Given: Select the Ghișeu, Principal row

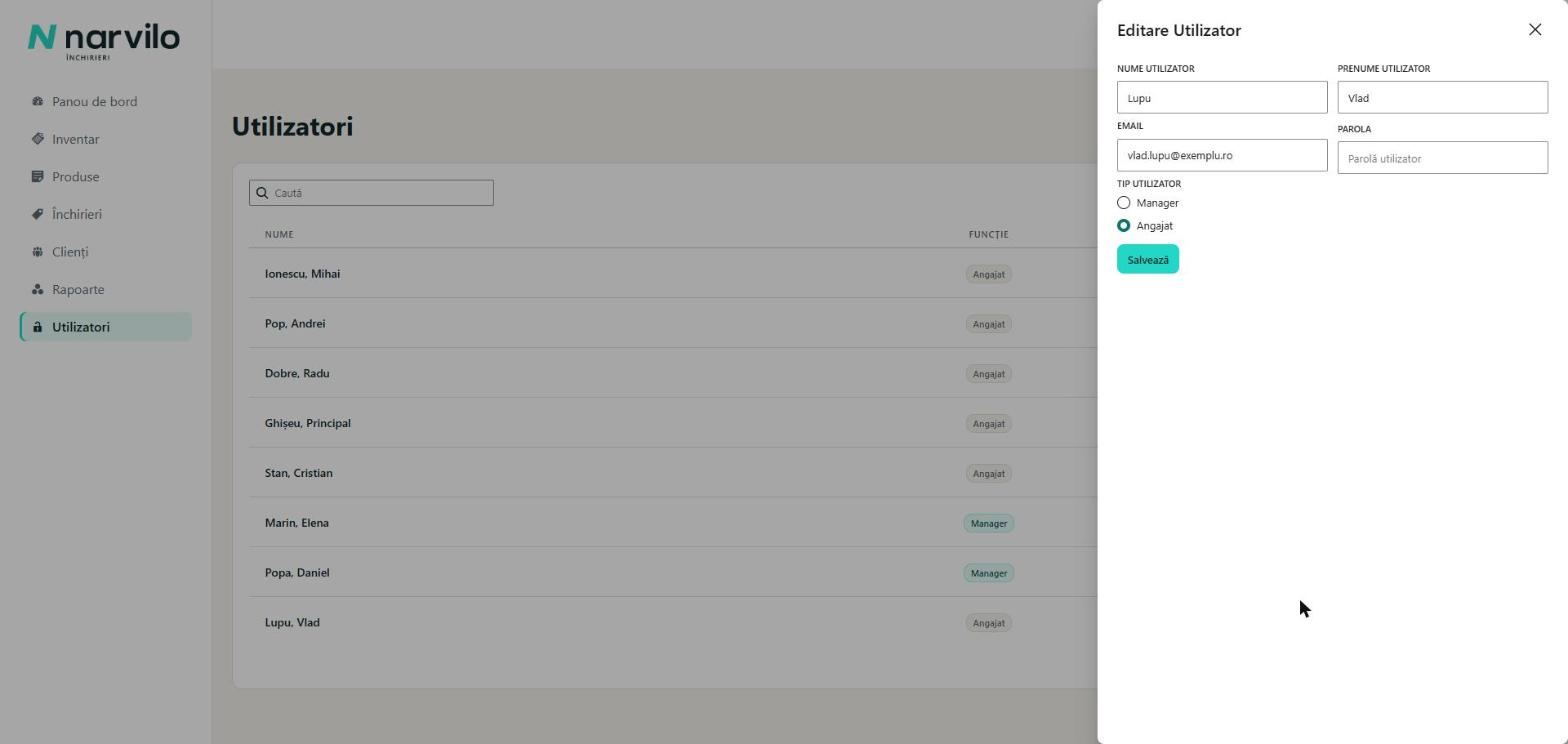Looking at the screenshot, I should click(673, 424).
